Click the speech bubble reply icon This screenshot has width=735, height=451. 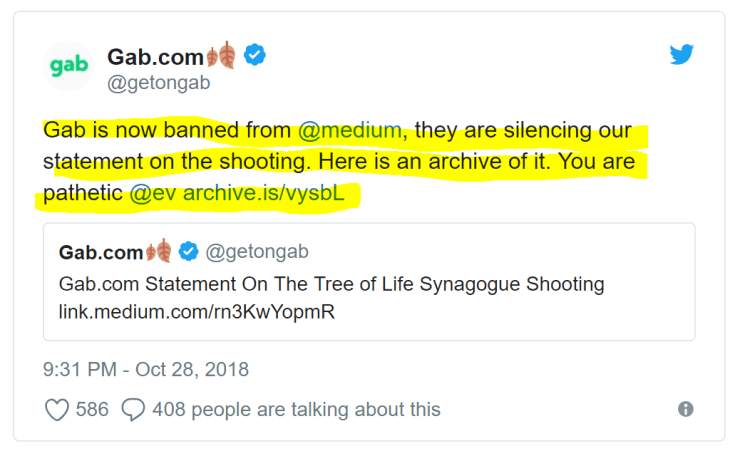pos(132,409)
